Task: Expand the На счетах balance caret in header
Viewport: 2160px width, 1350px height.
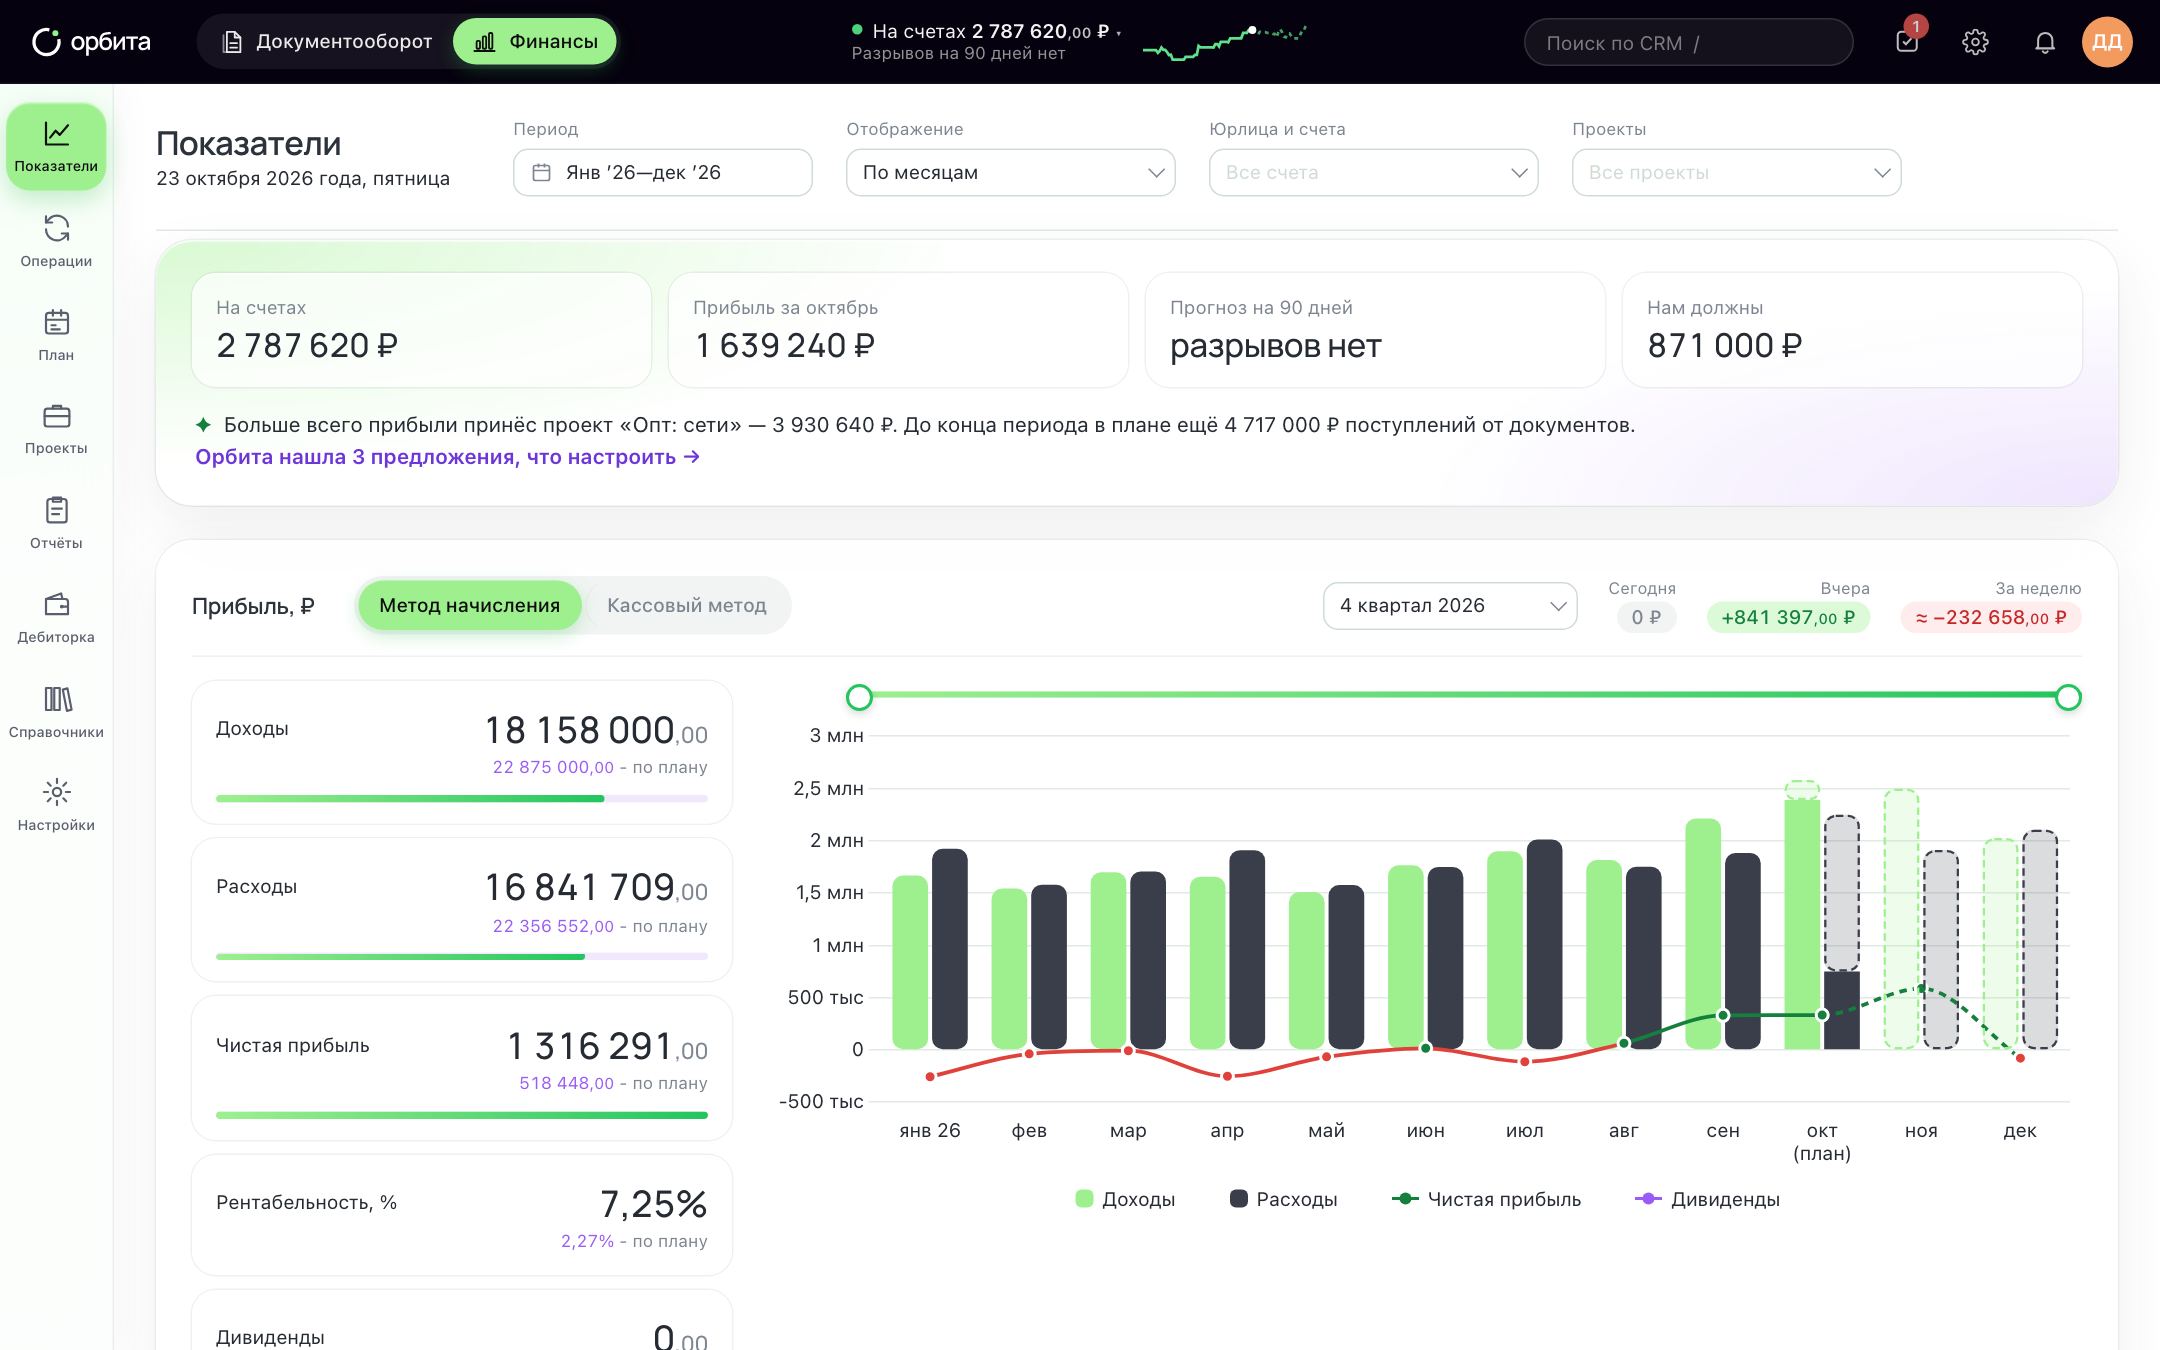Action: pos(1119,33)
